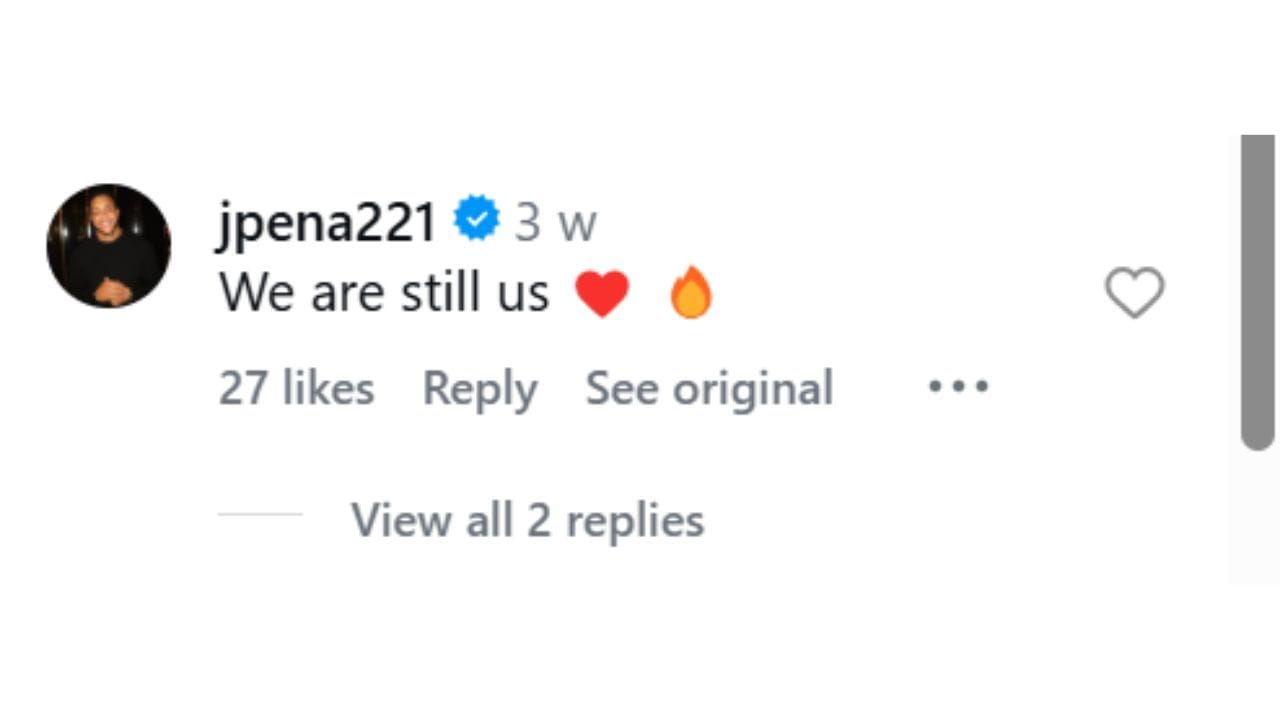This screenshot has width=1280, height=720.
Task: Open the jpena221 username link
Action: click(x=326, y=221)
